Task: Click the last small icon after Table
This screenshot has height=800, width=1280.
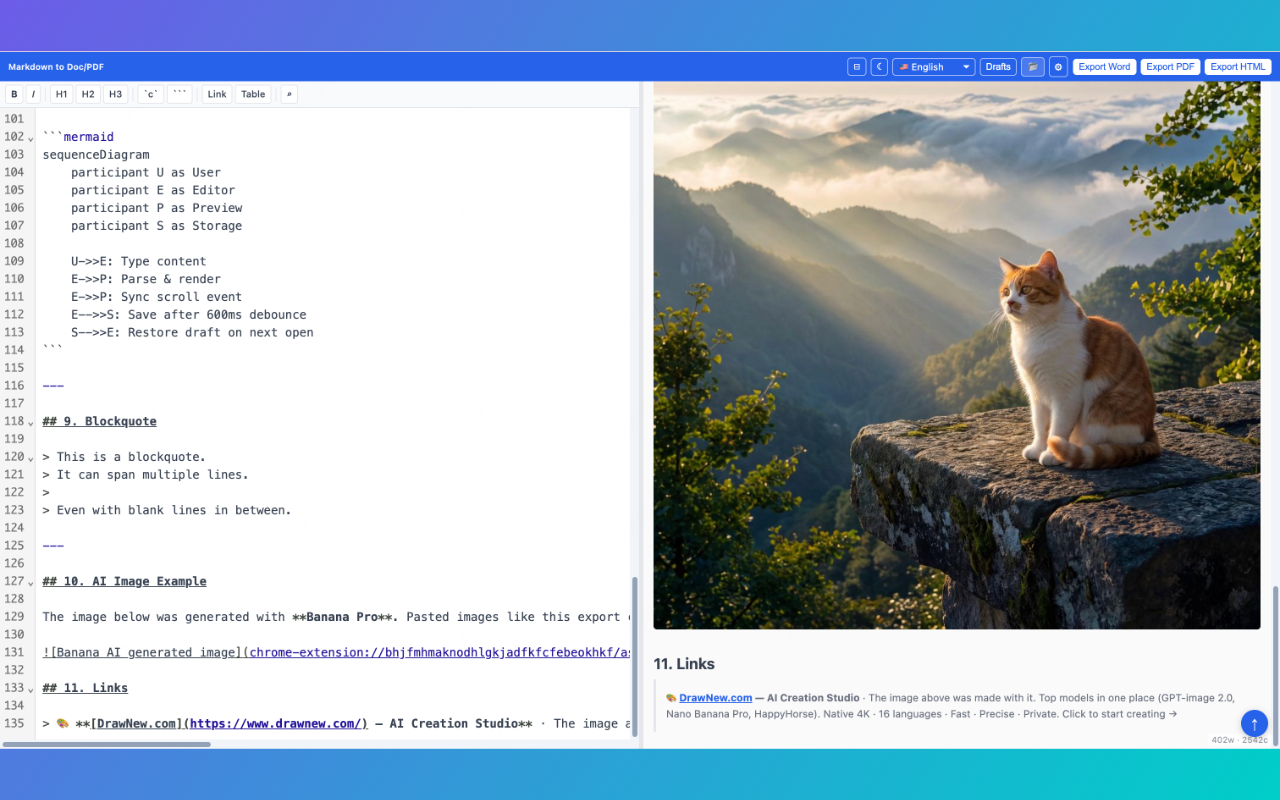Action: (289, 94)
